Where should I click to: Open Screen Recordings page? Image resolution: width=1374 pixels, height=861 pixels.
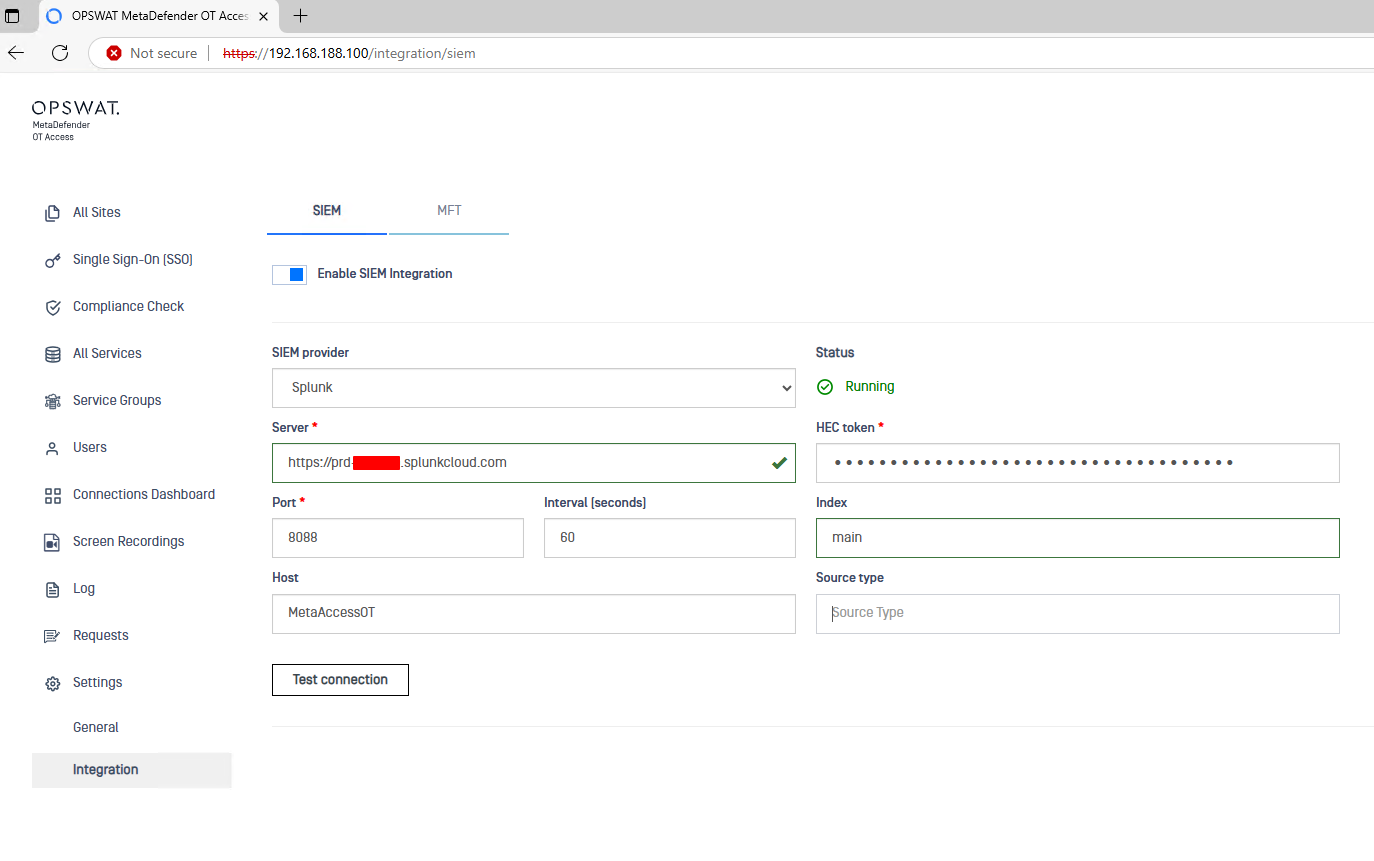(129, 542)
